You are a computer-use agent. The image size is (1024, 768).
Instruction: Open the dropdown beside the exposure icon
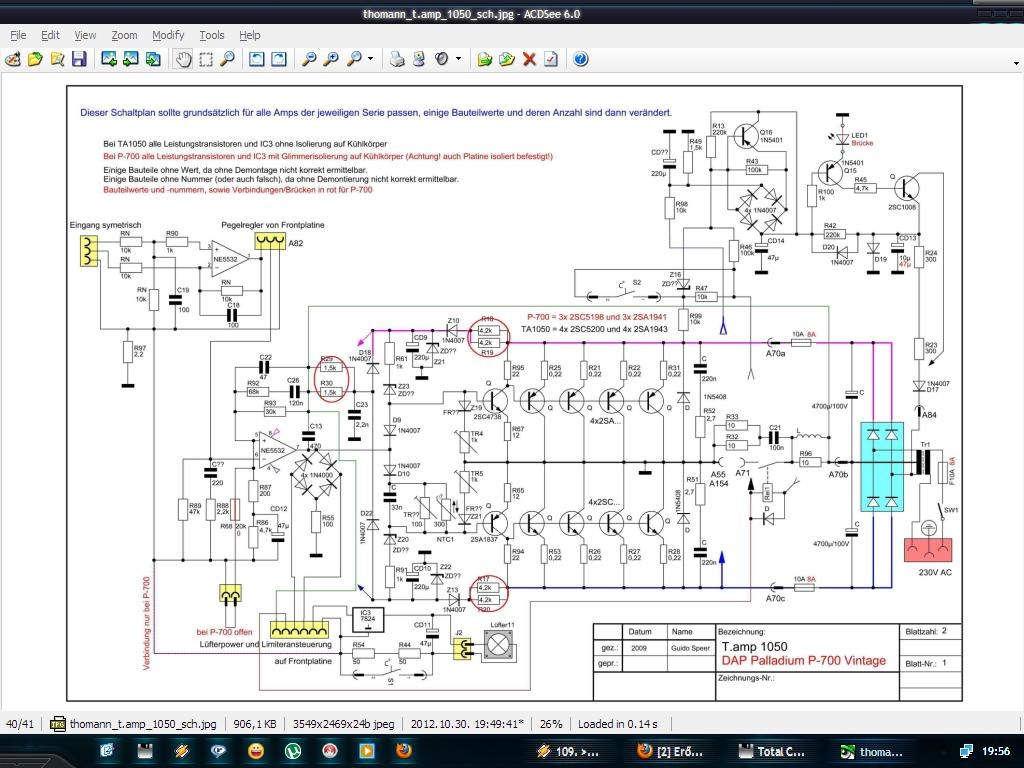[x=458, y=59]
